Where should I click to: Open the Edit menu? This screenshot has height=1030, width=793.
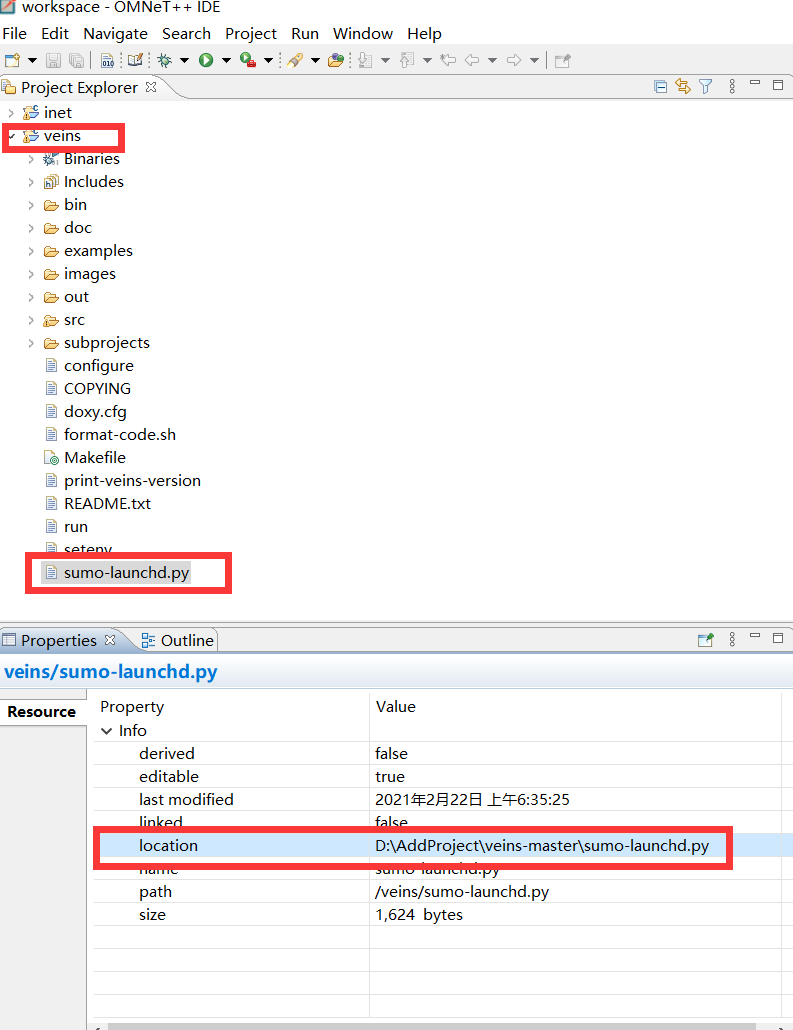(x=55, y=34)
